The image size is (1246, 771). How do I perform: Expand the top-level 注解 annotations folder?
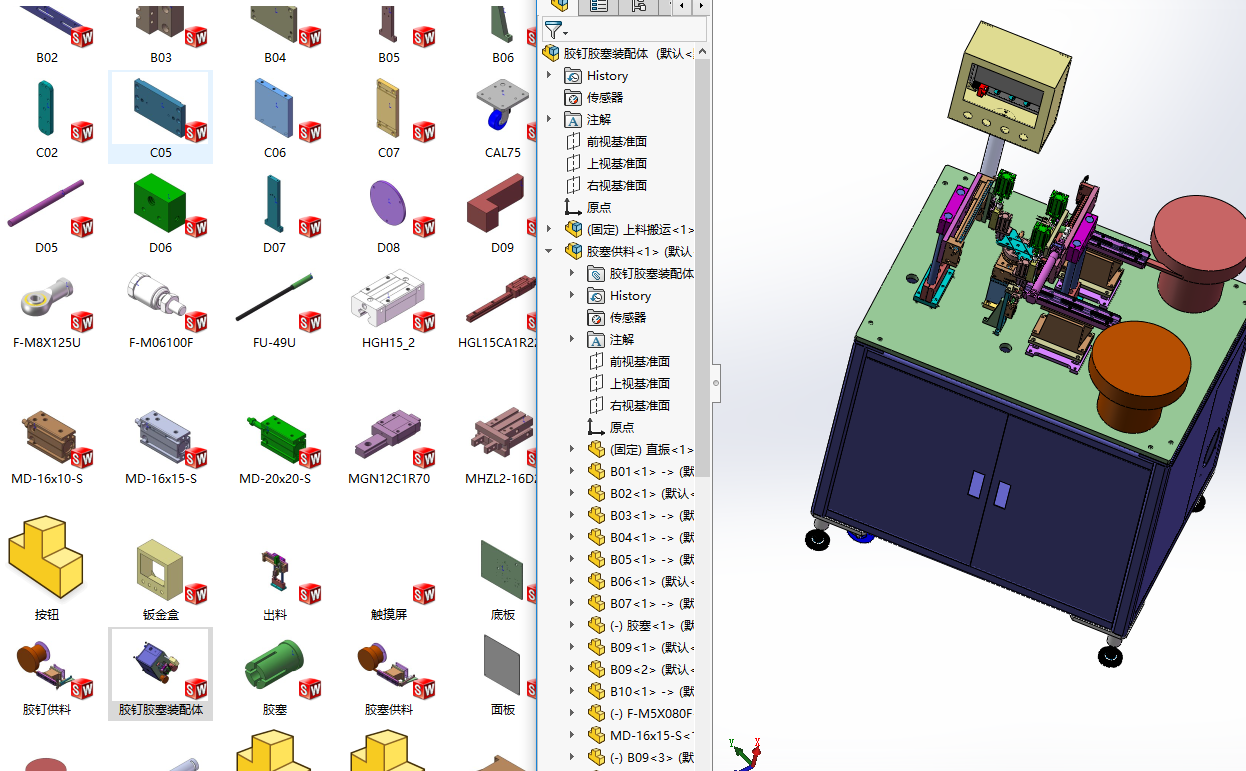548,120
